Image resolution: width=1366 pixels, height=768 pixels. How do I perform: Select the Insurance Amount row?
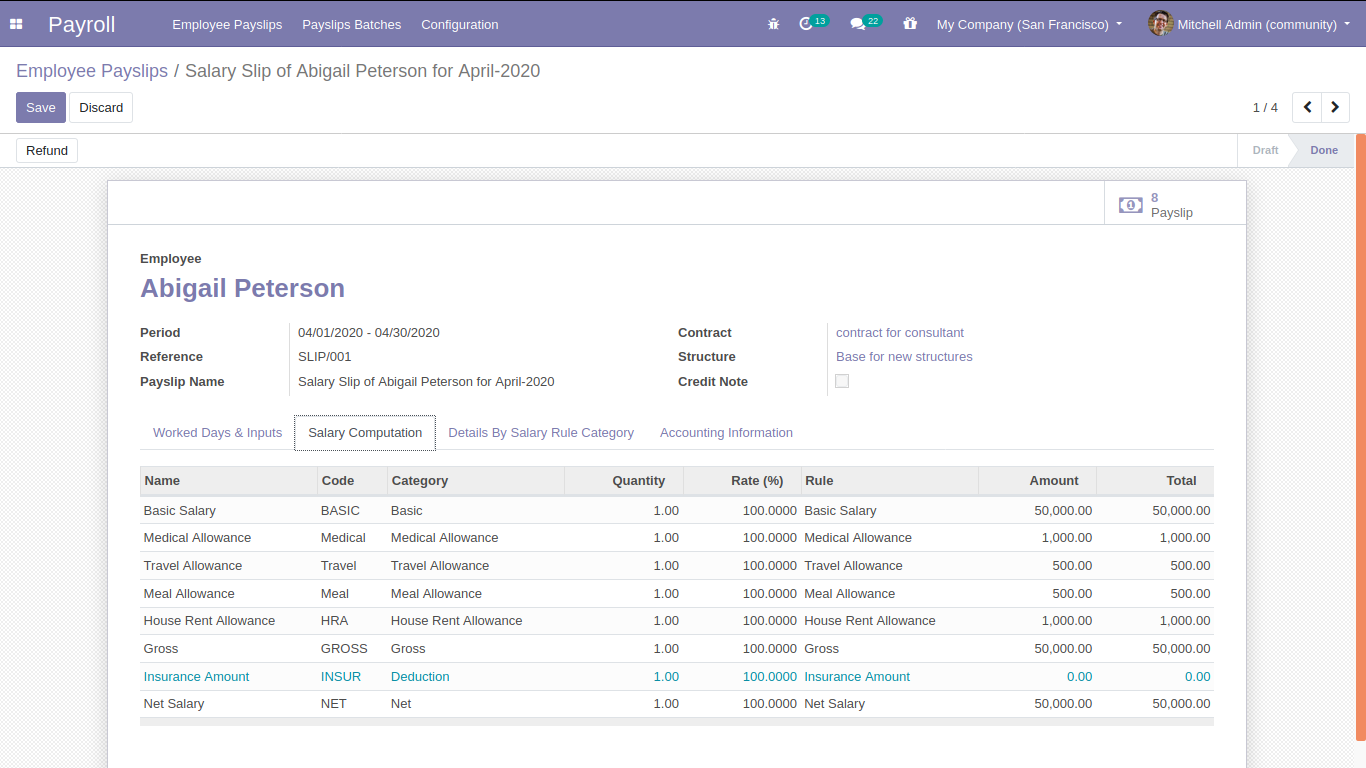coord(197,677)
